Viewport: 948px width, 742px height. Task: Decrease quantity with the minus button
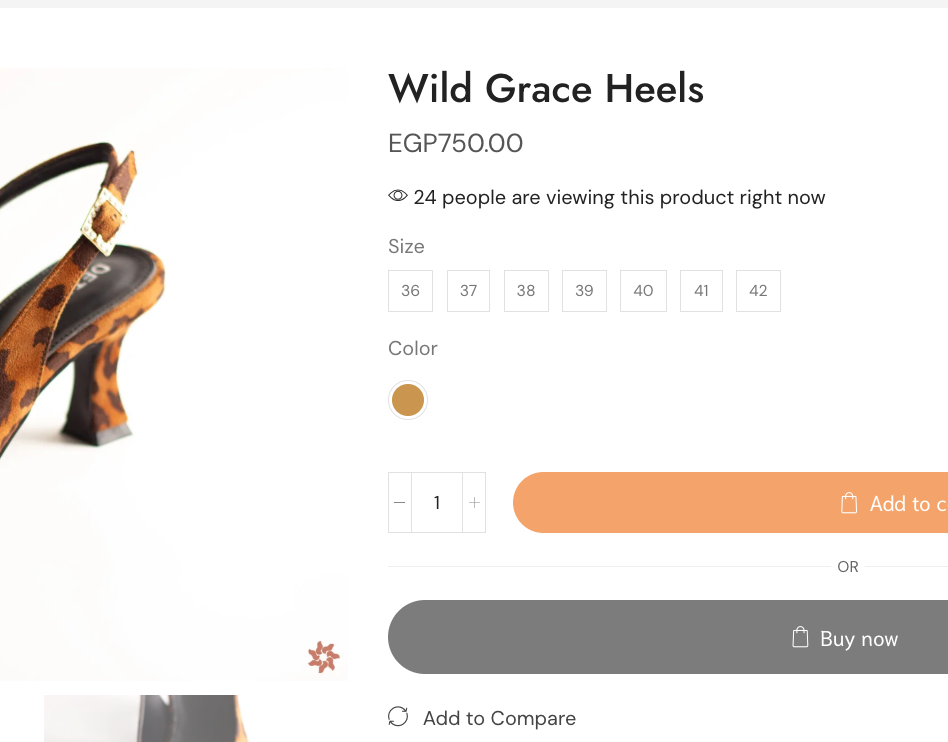click(400, 503)
